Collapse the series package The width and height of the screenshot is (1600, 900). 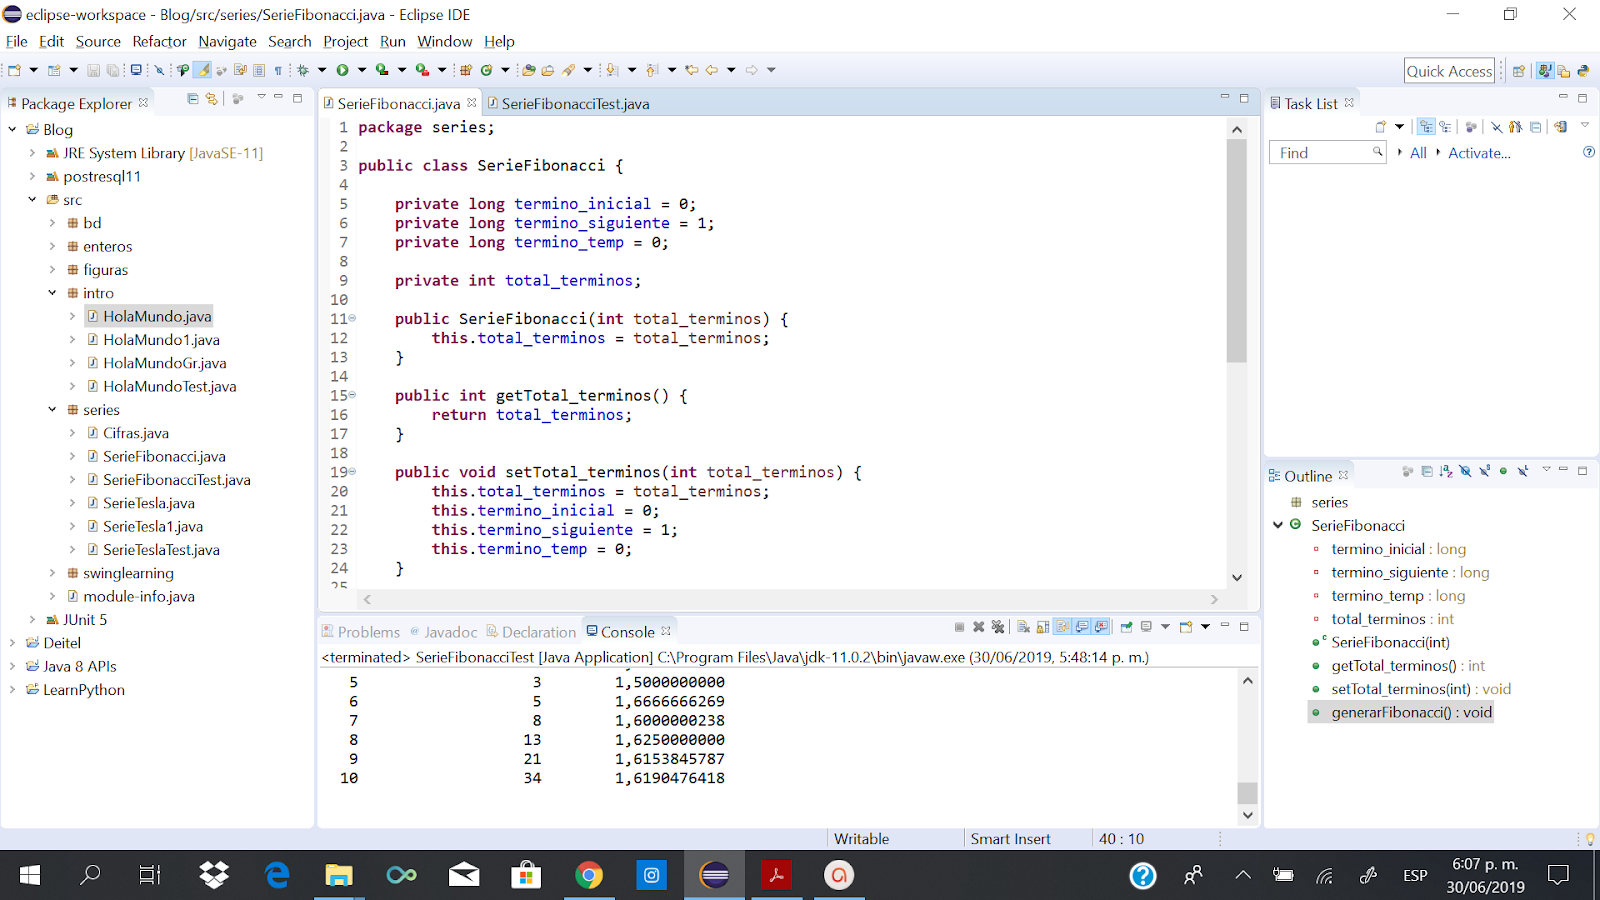pyautogui.click(x=52, y=409)
